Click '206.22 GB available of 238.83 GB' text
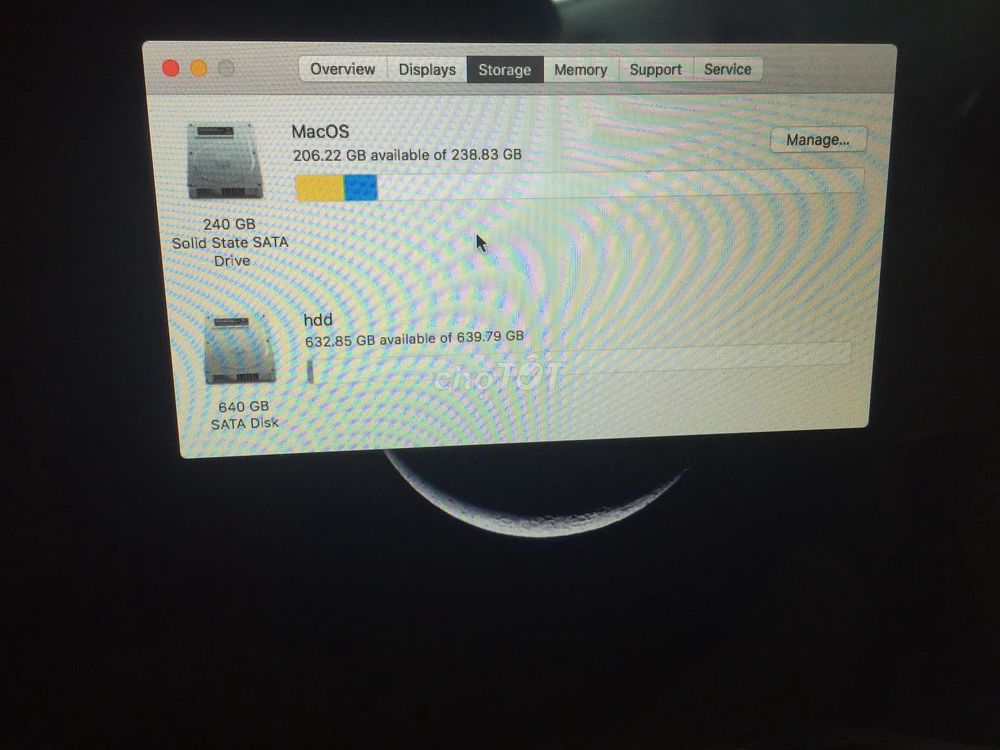 [407, 155]
